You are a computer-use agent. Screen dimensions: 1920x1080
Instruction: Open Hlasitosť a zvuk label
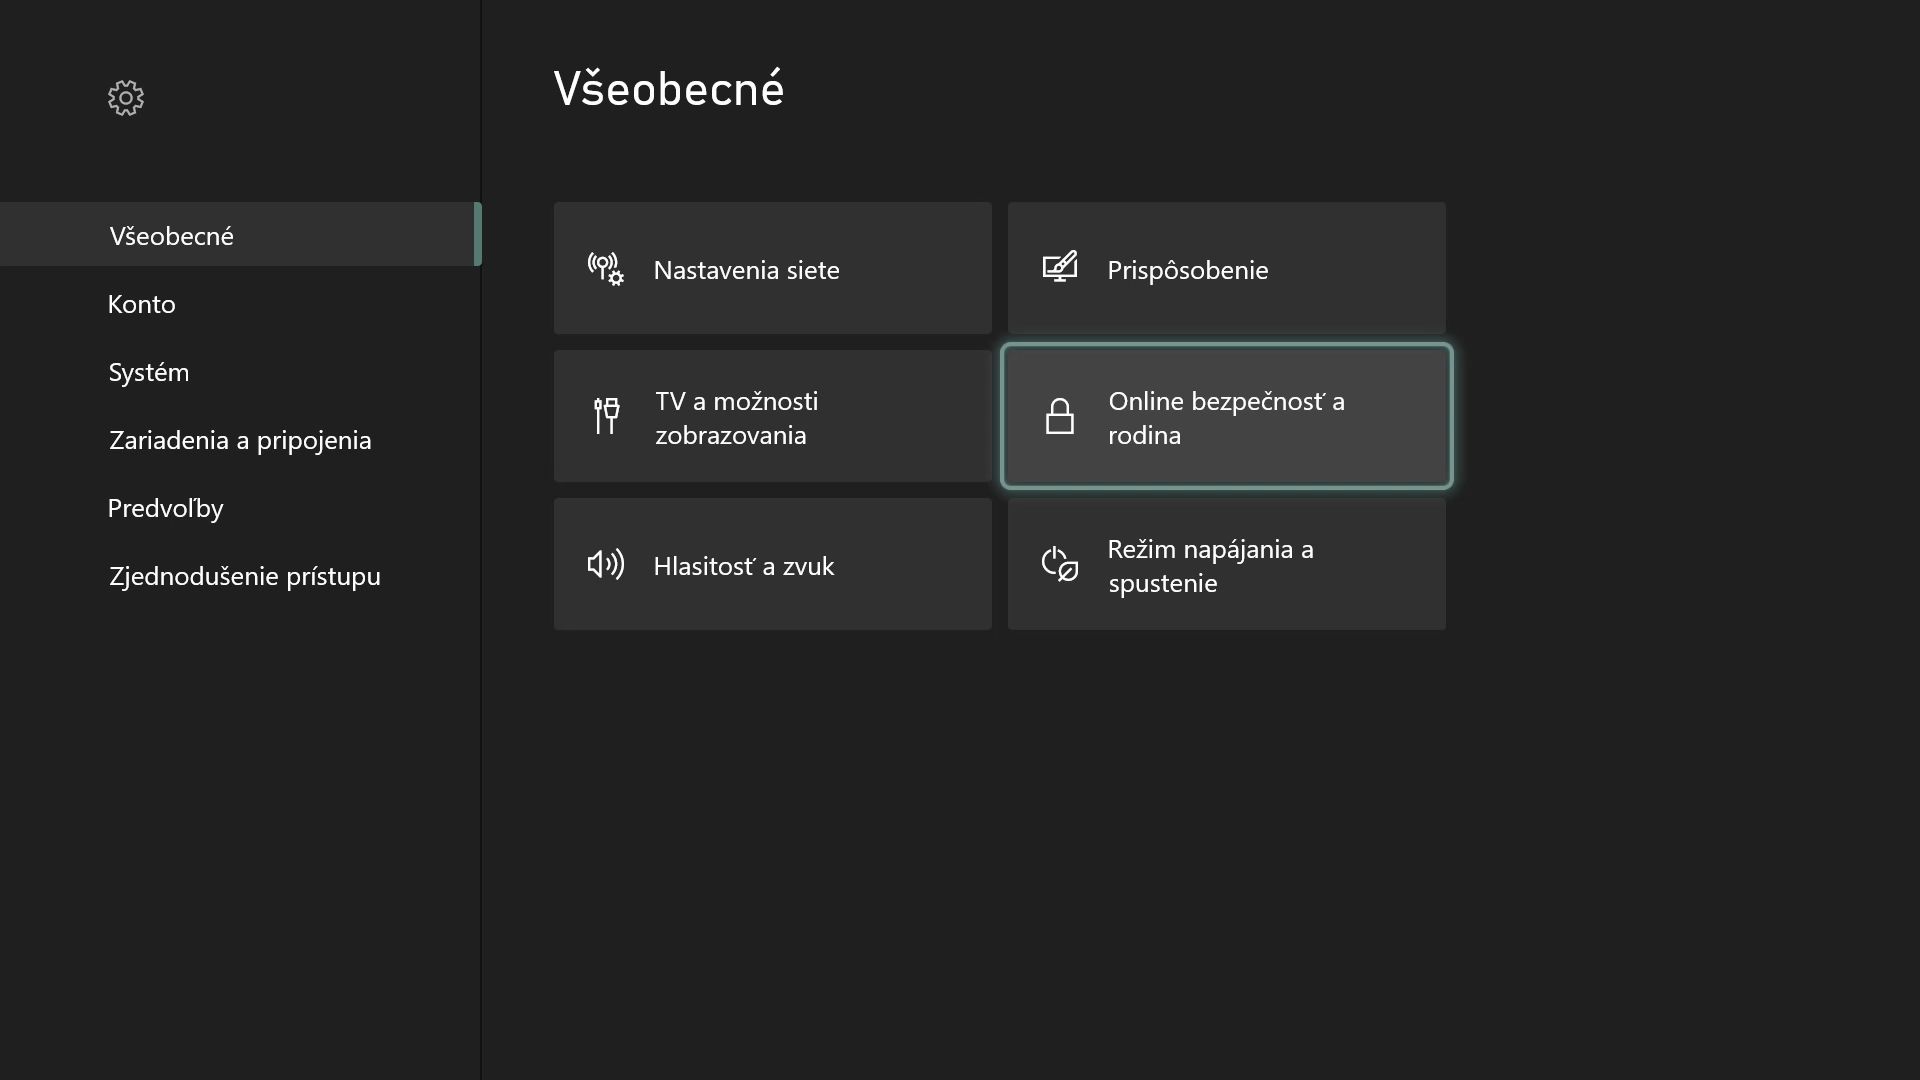pos(743,565)
